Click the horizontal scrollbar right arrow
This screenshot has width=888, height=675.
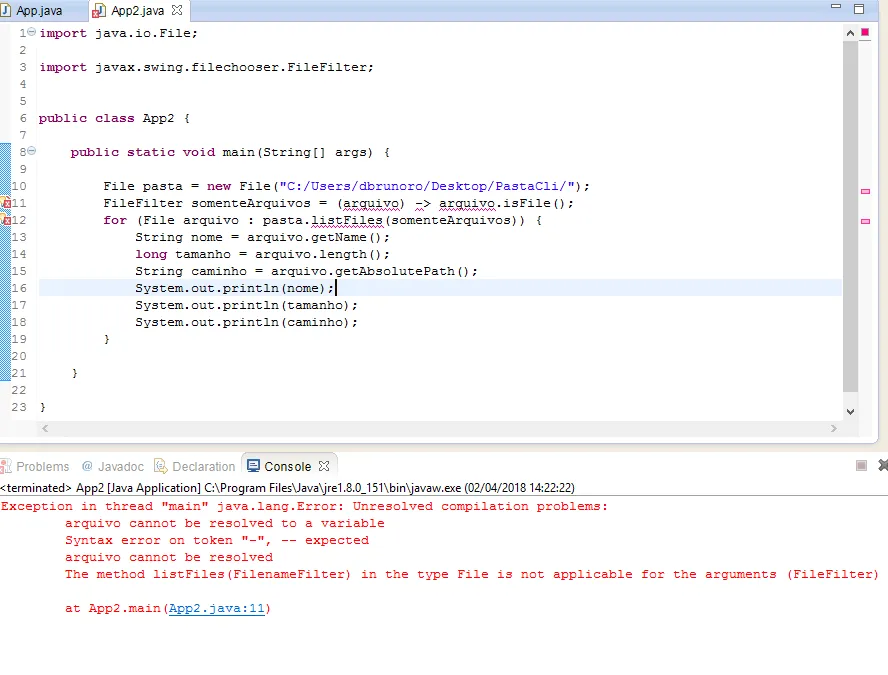[x=834, y=429]
